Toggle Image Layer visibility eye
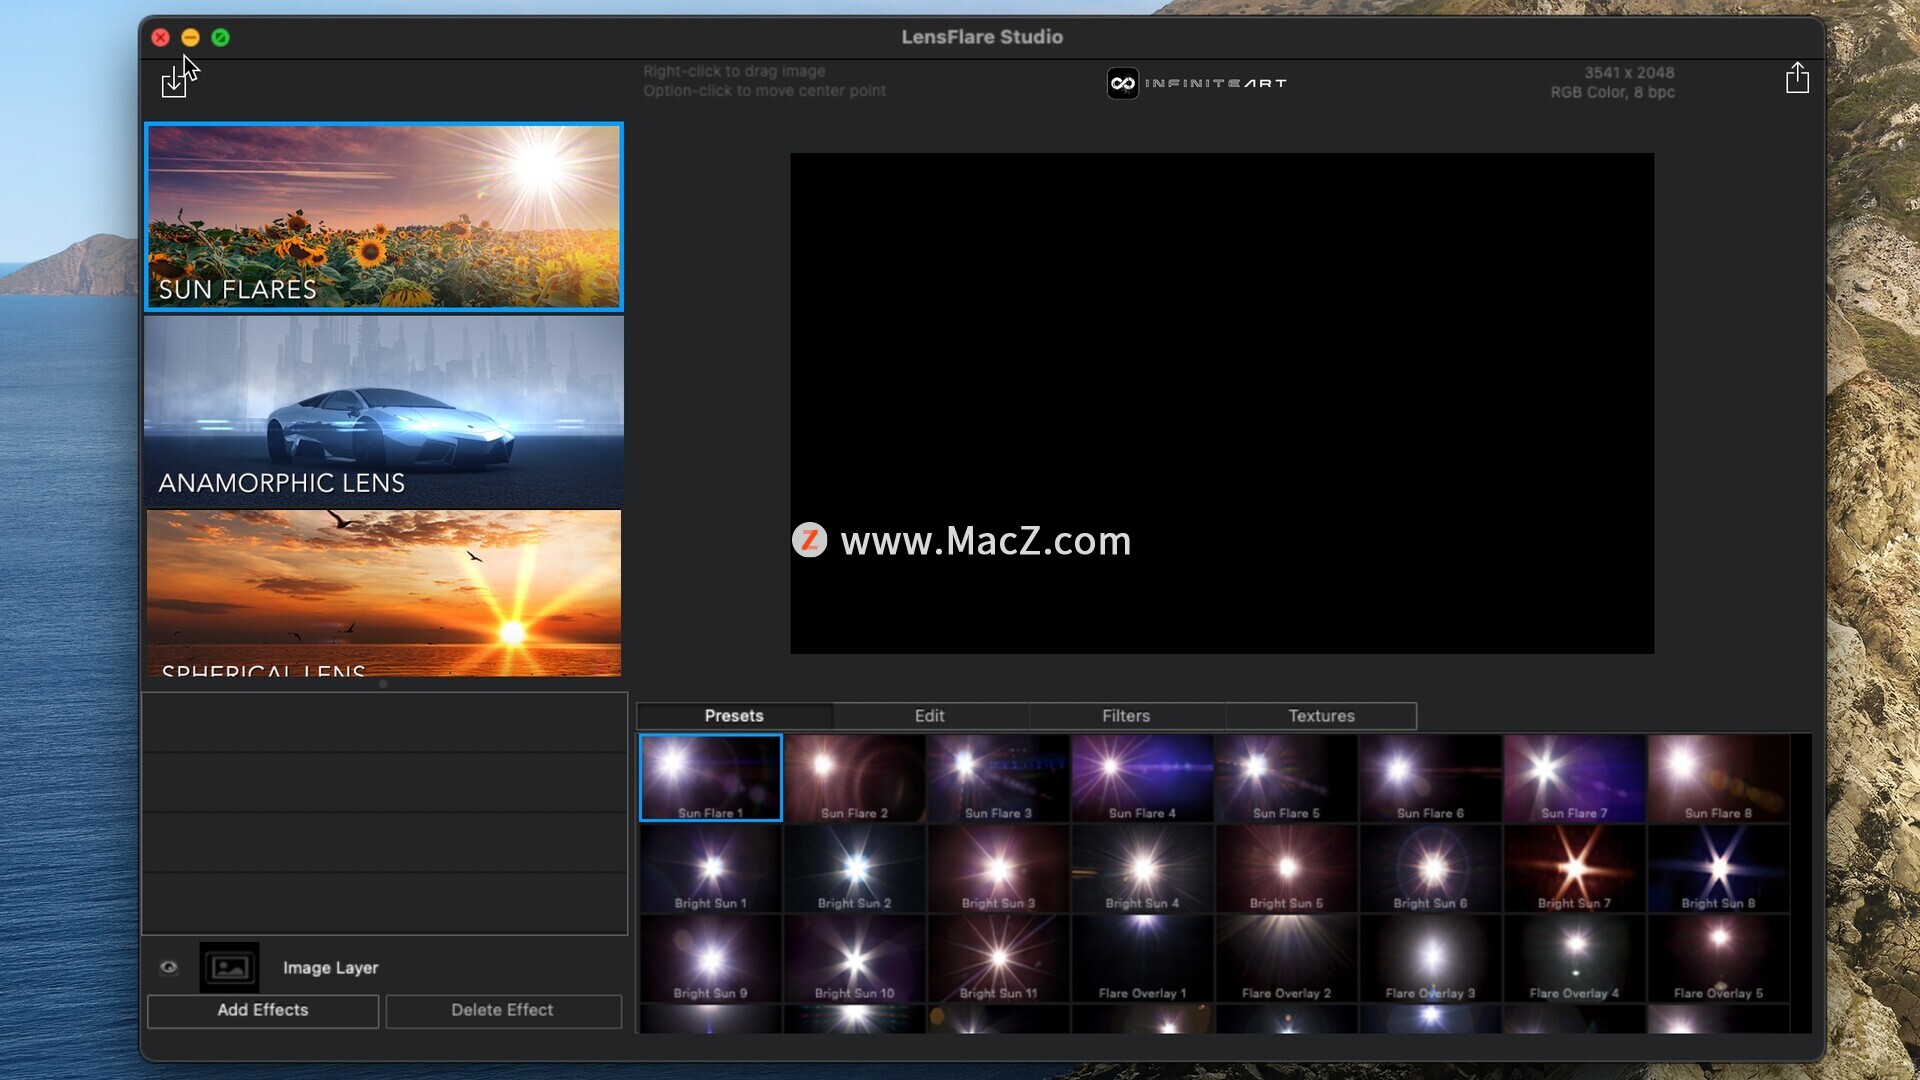Screen dimensions: 1920x1080 pos(169,967)
